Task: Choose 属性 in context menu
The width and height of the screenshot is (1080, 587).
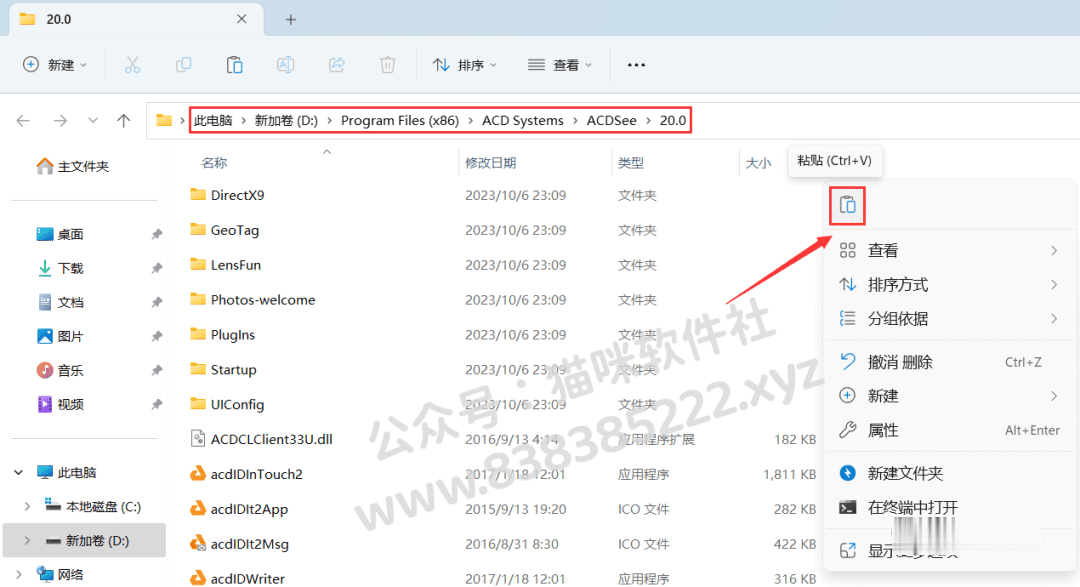Action: [949, 430]
